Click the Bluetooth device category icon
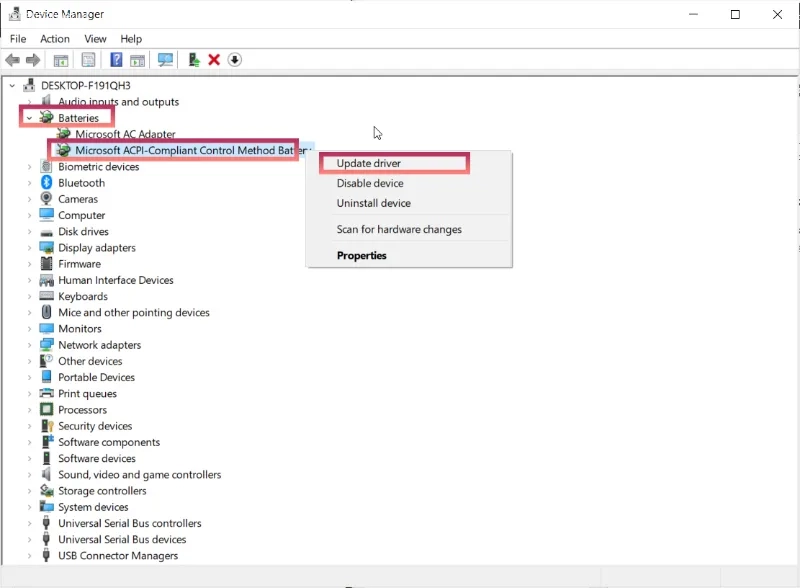800x588 pixels. click(x=47, y=183)
